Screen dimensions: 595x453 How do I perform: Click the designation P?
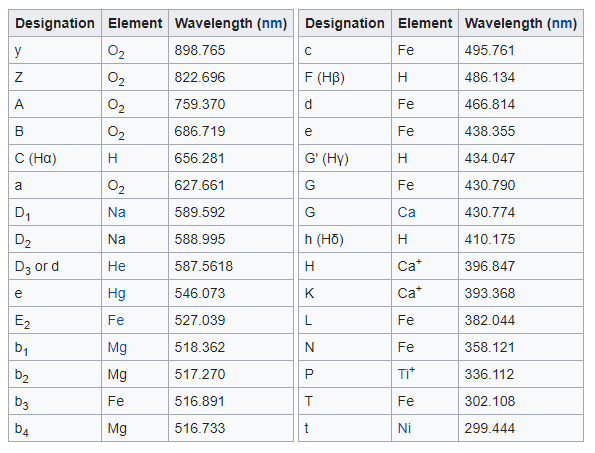309,374
